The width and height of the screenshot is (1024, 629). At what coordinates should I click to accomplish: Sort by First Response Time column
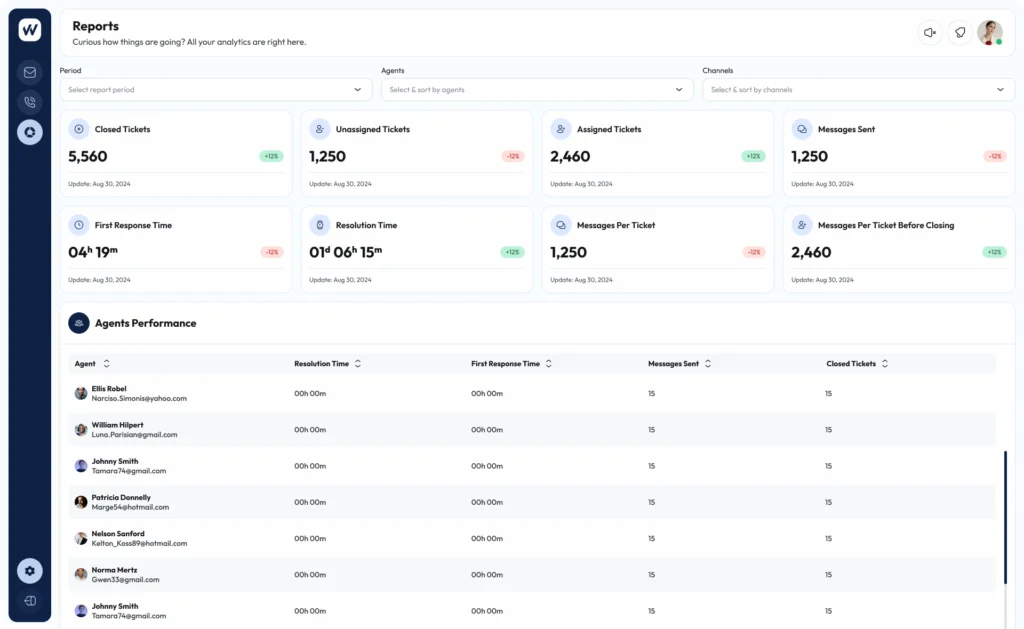(549, 364)
